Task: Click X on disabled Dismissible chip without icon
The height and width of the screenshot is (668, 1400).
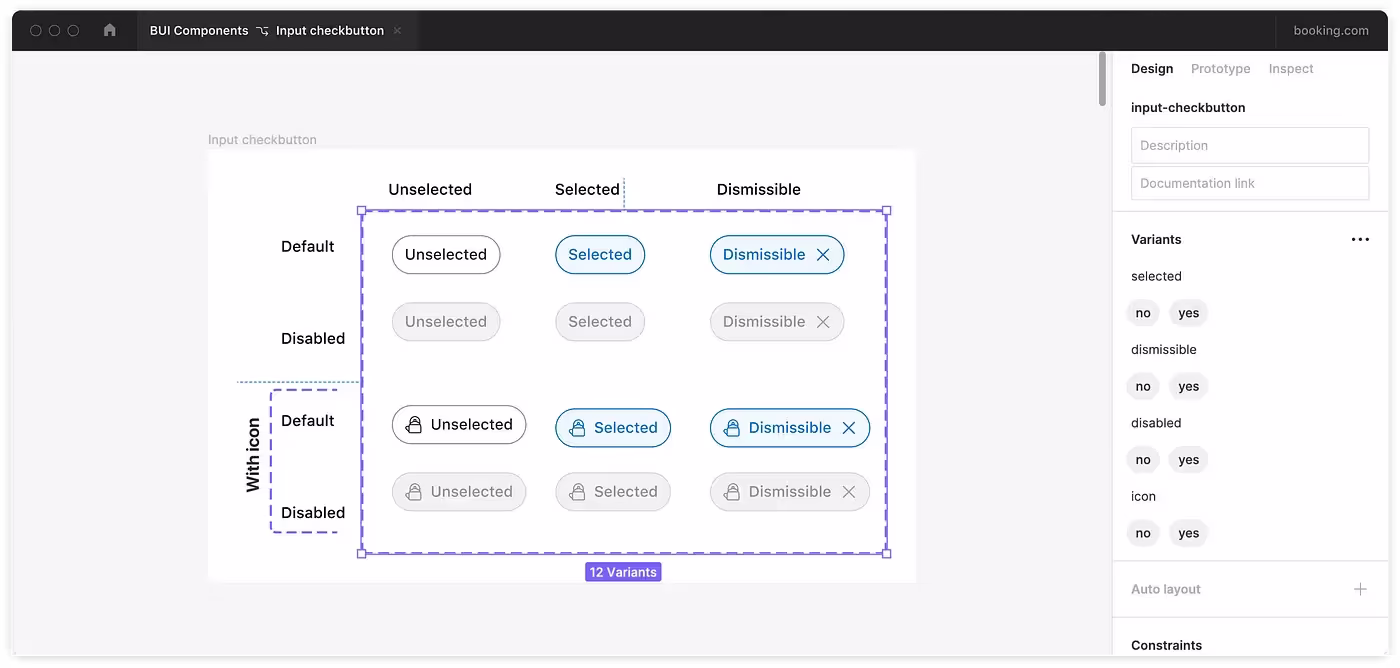Action: click(x=823, y=322)
